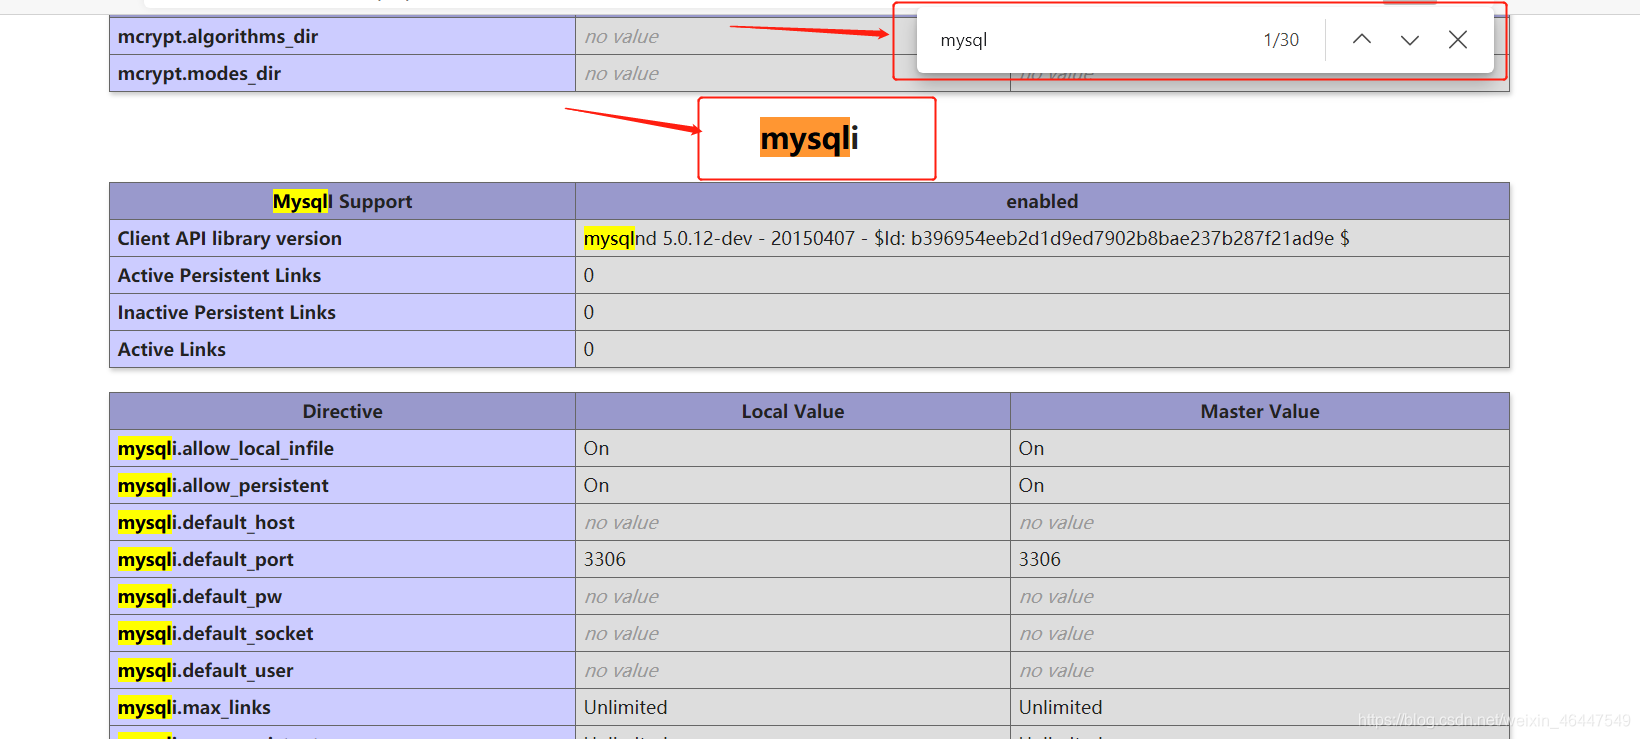Close the find bar
Image resolution: width=1640 pixels, height=739 pixels.
(x=1458, y=40)
